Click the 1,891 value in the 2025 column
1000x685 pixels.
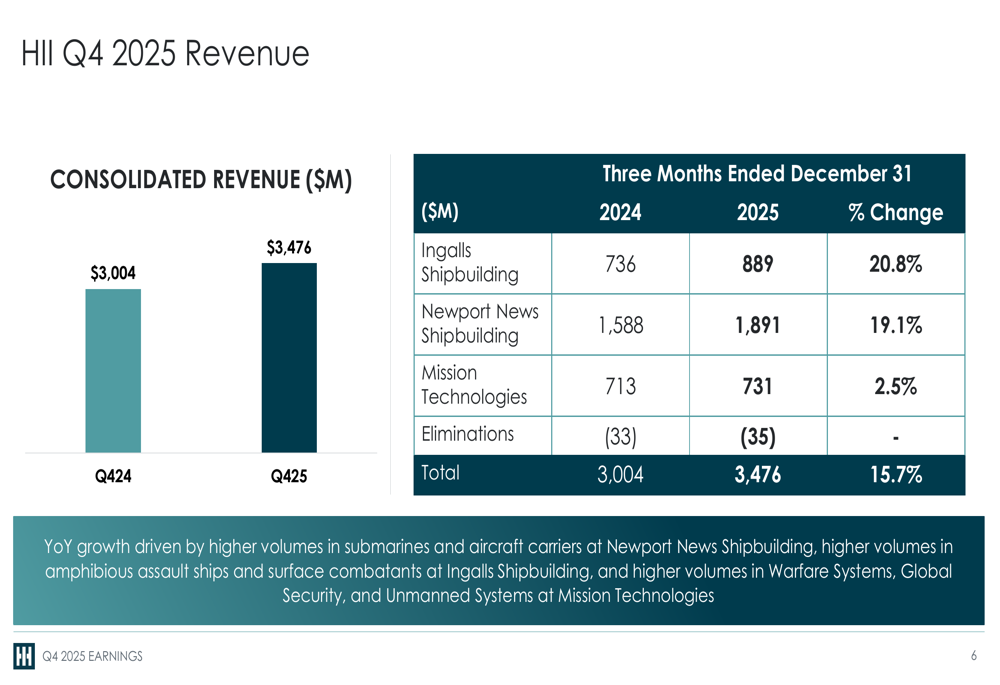[x=757, y=325]
